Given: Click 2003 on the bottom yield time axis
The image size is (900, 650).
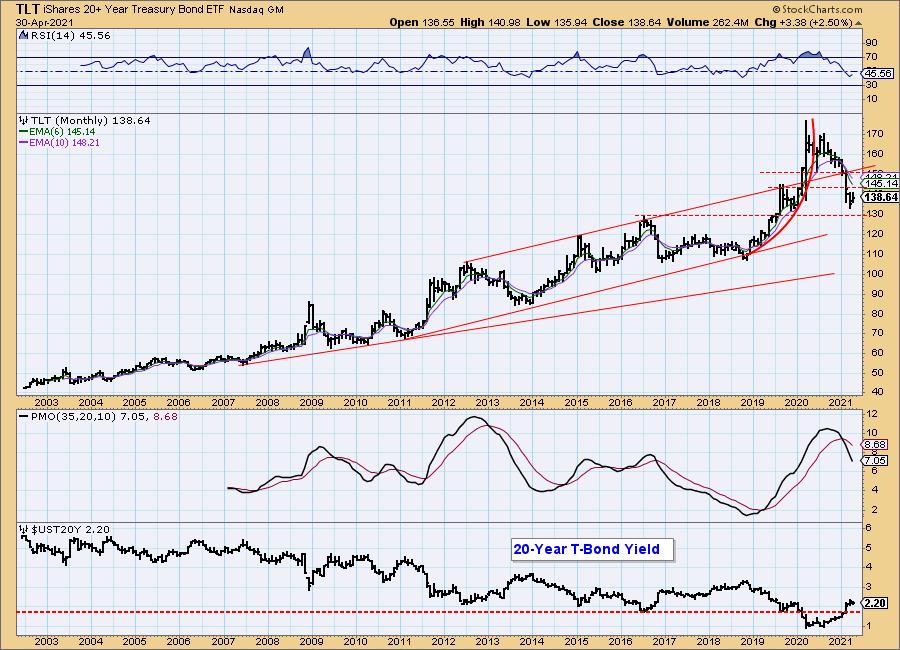Looking at the screenshot, I should point(46,641).
